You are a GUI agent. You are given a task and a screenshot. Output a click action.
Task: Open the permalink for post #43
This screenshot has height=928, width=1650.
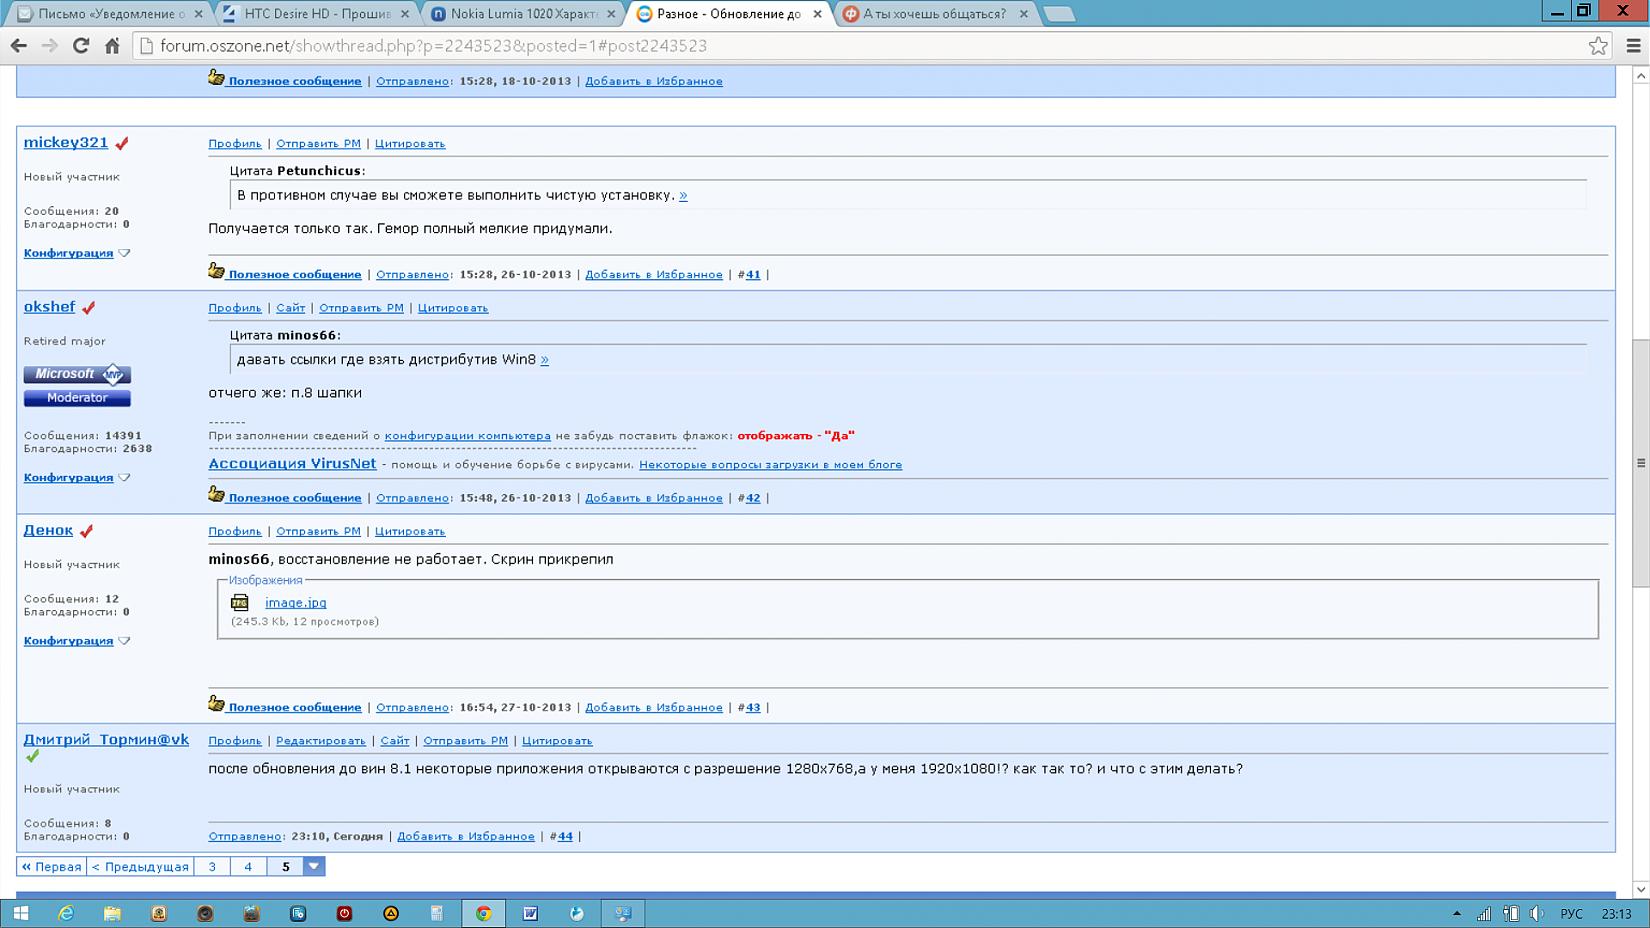click(753, 707)
